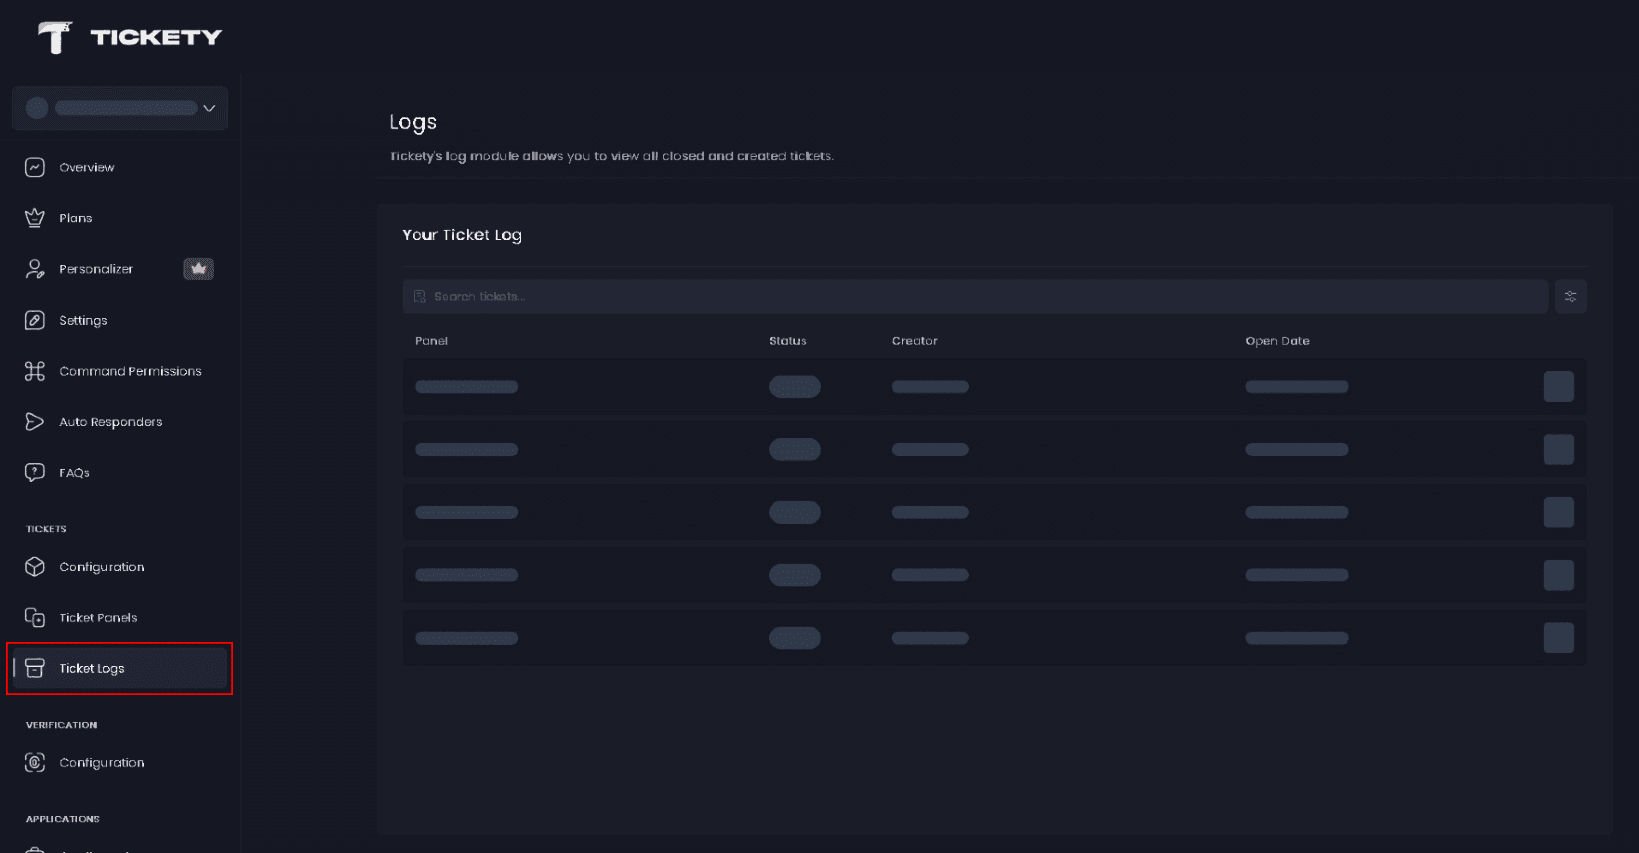The image size is (1639, 853).
Task: Click the server avatar in selector
Action: click(37, 108)
